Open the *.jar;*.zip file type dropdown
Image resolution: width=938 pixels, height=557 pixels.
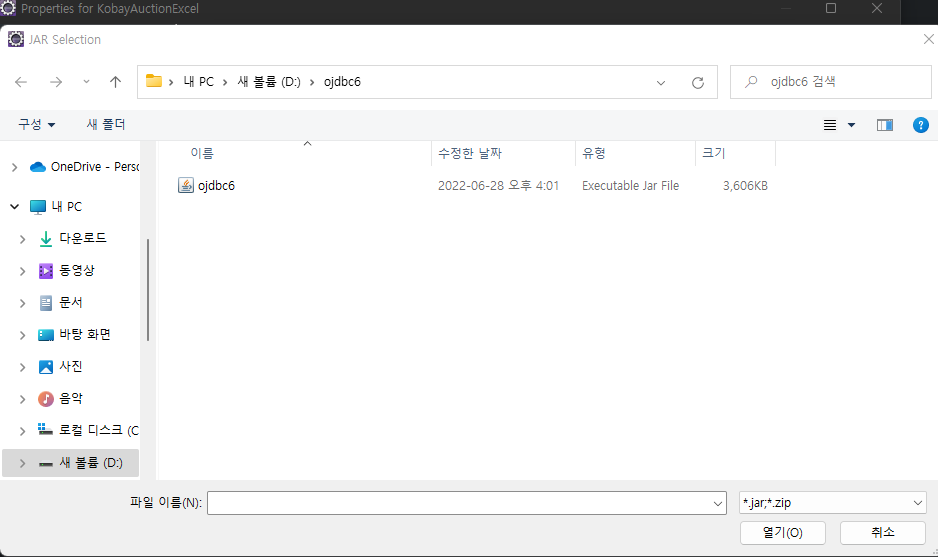point(833,503)
